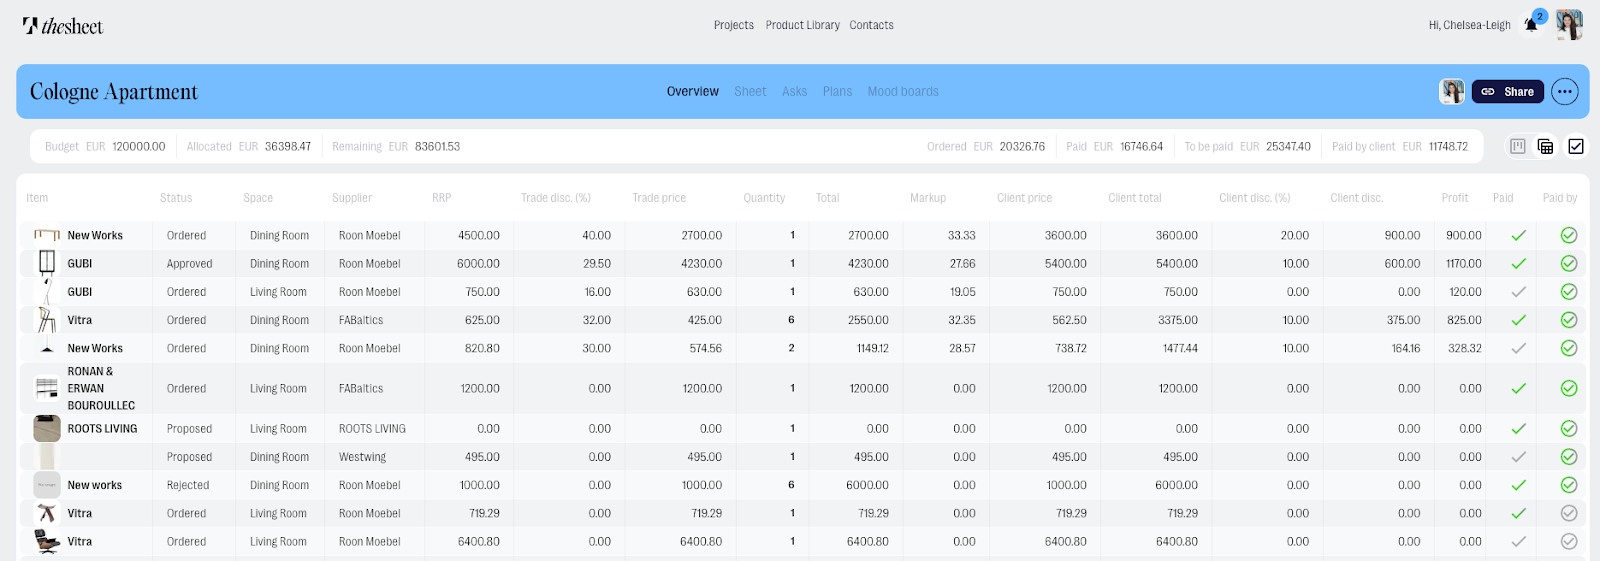Click the Share button

[x=1508, y=92]
